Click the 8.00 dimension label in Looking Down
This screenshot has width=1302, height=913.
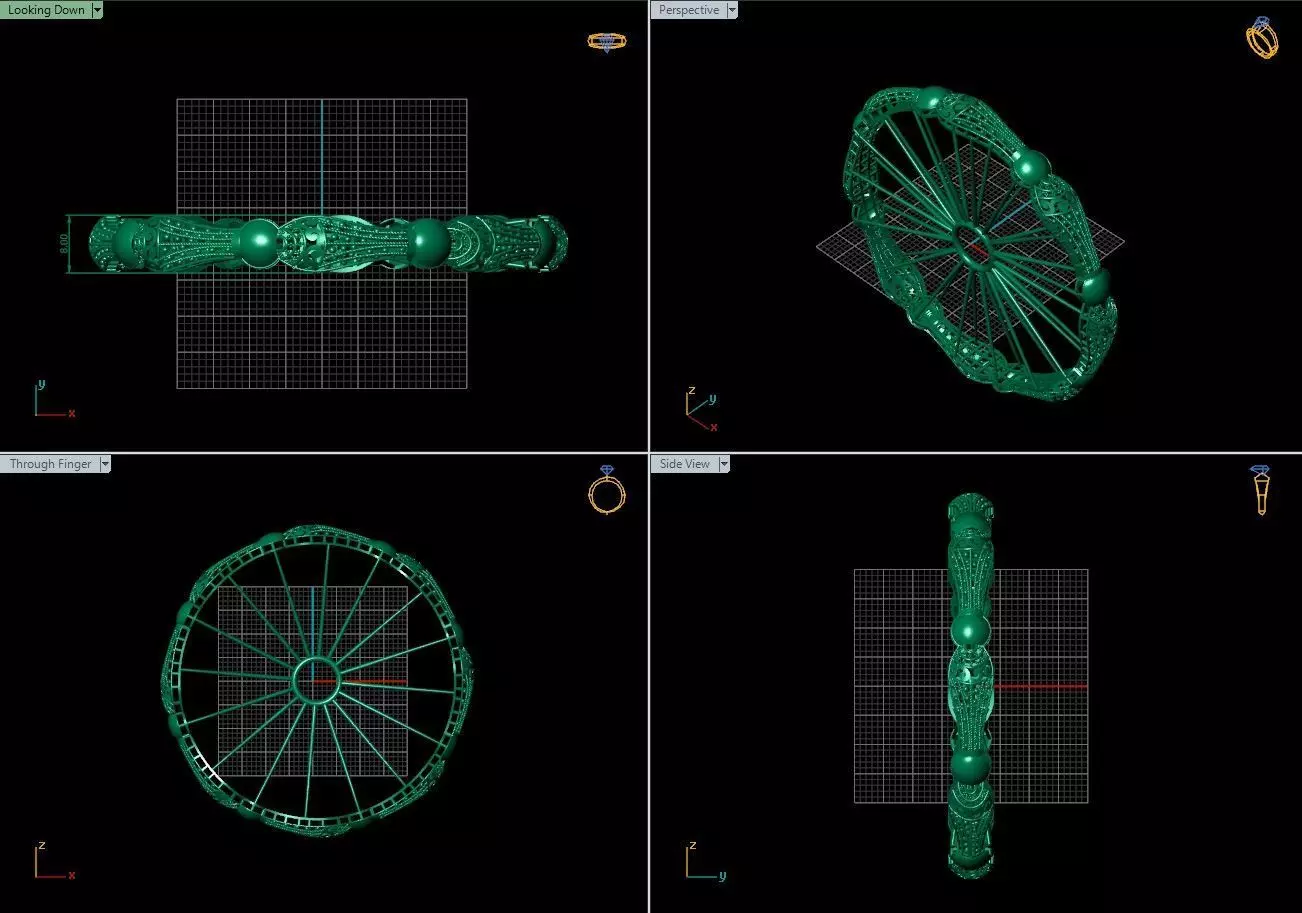click(x=65, y=242)
